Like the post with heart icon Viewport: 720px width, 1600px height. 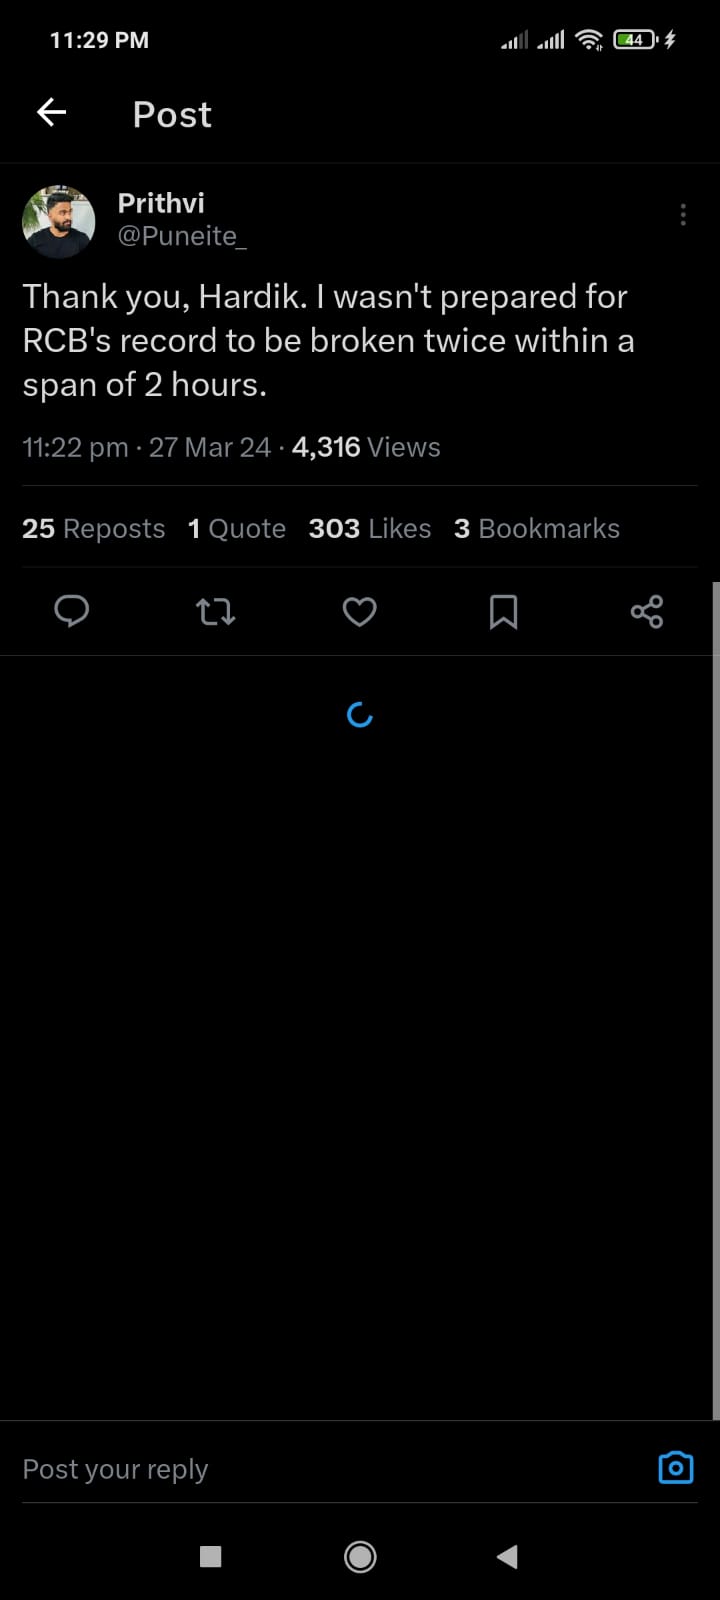tap(360, 611)
